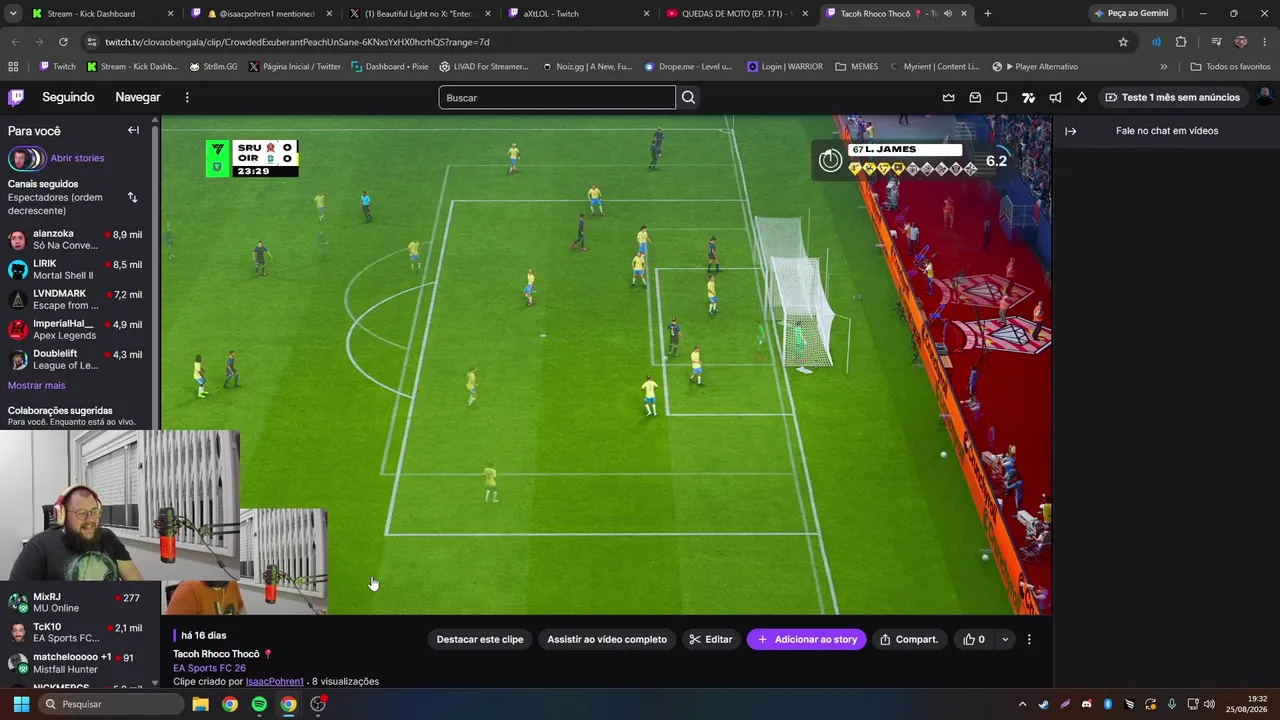Screen dimensions: 1280x720
Task: Click the browser address bar URL
Action: [297, 42]
